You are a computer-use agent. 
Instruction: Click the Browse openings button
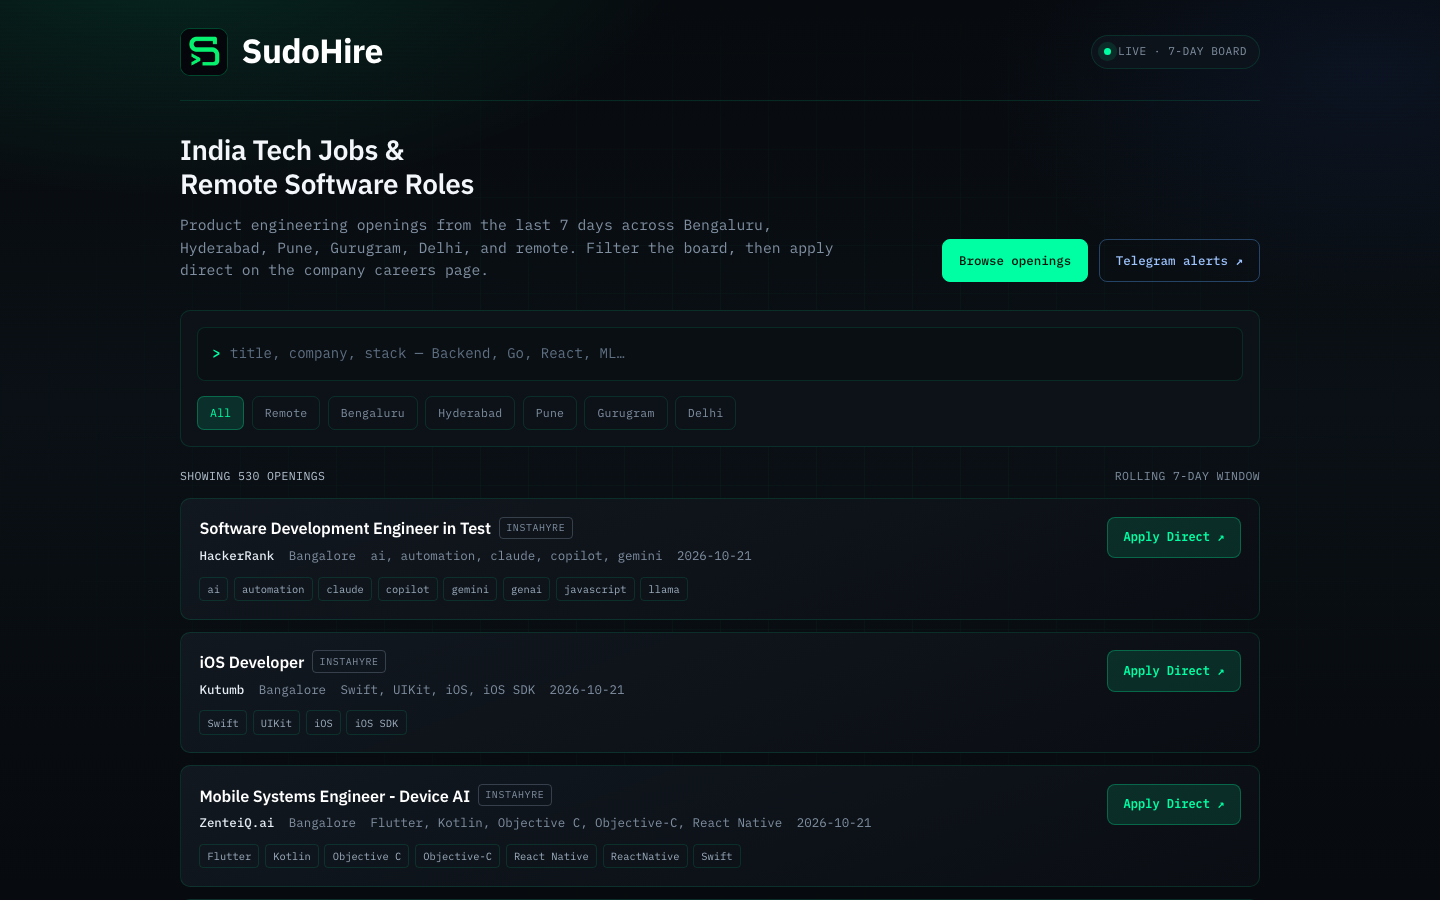pyautogui.click(x=1015, y=261)
